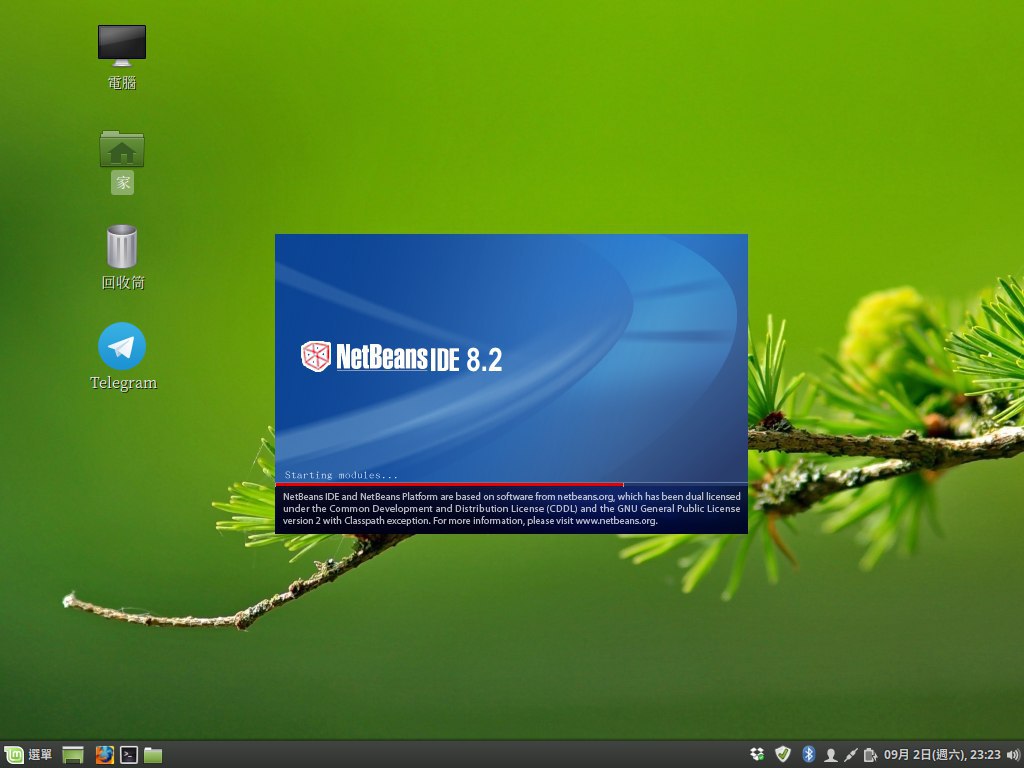The height and width of the screenshot is (768, 1024).
Task: Launch Firefox from the taskbar
Action: (104, 755)
